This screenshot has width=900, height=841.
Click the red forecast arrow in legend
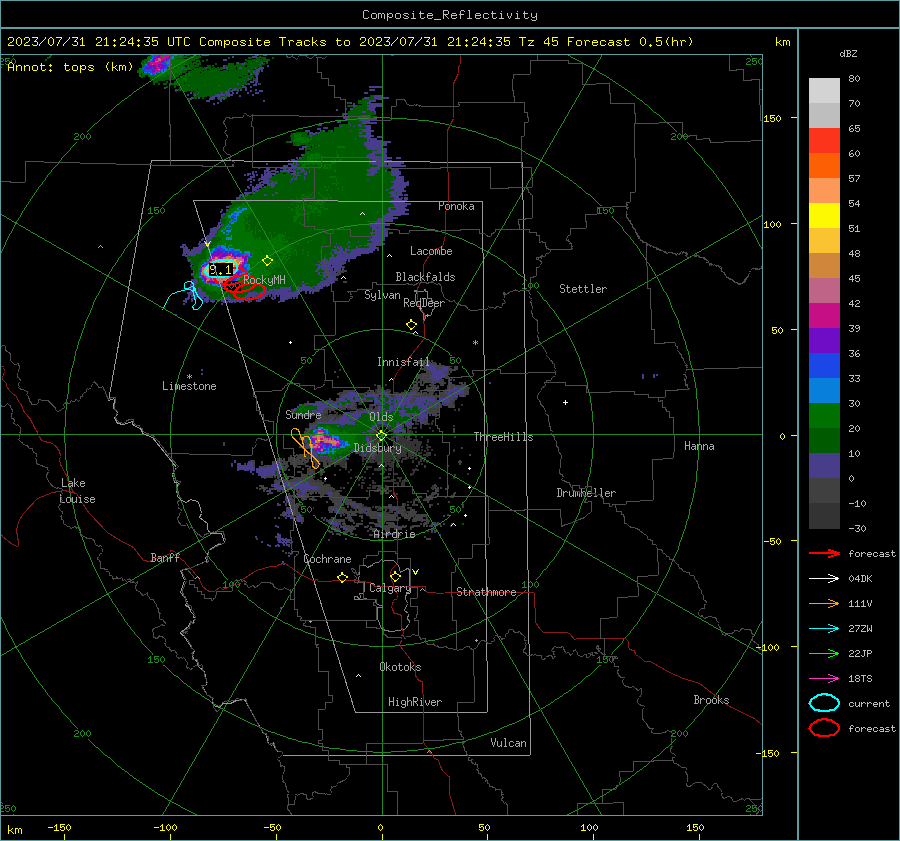pos(824,553)
